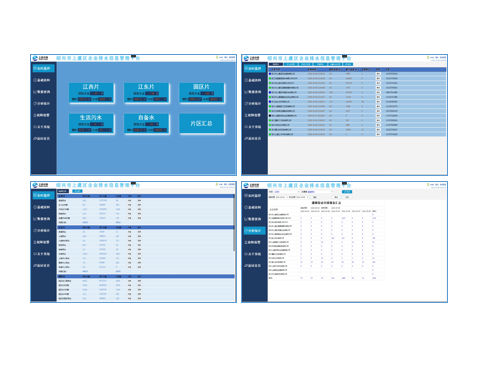This screenshot has width=483, height=375.
Task: Open the 片区汇总 summary tile
Action: (202, 124)
